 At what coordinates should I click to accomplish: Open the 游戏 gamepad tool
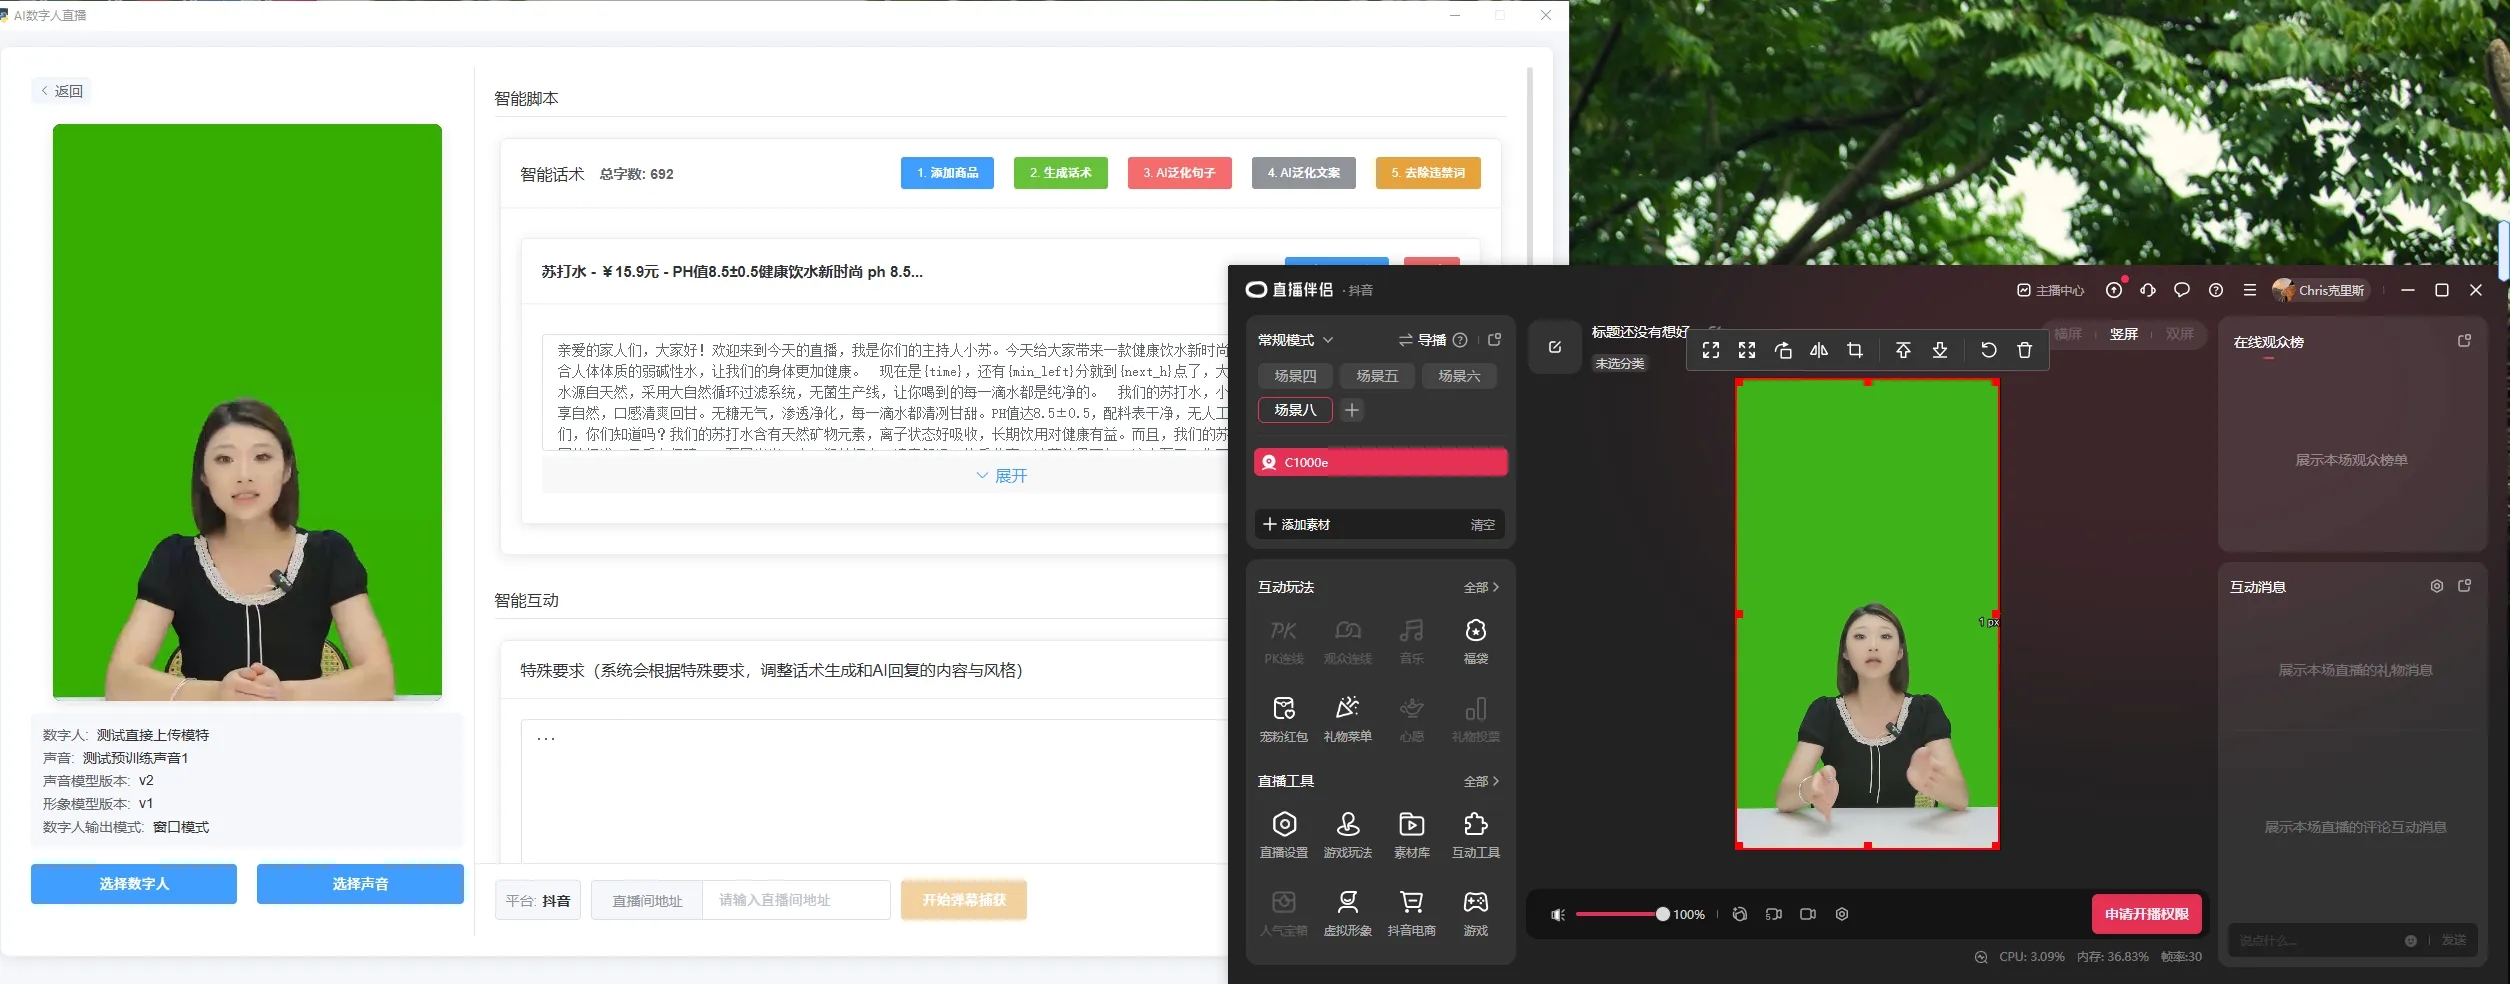click(x=1476, y=913)
